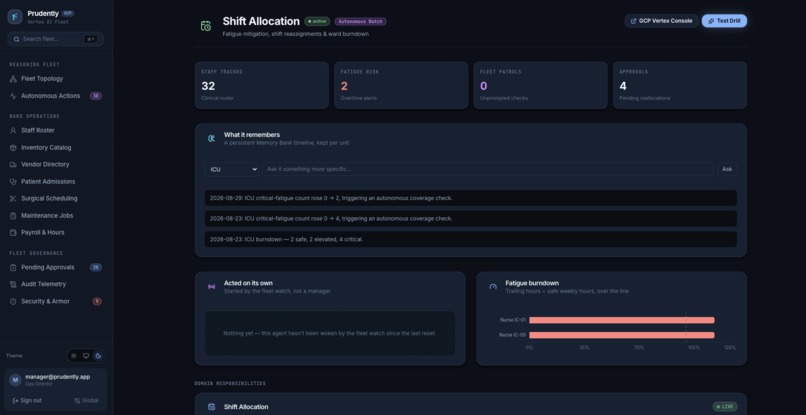Image resolution: width=806 pixels, height=415 pixels.
Task: Click the Pending Approvals clipboard-check icon
Action: click(x=13, y=267)
